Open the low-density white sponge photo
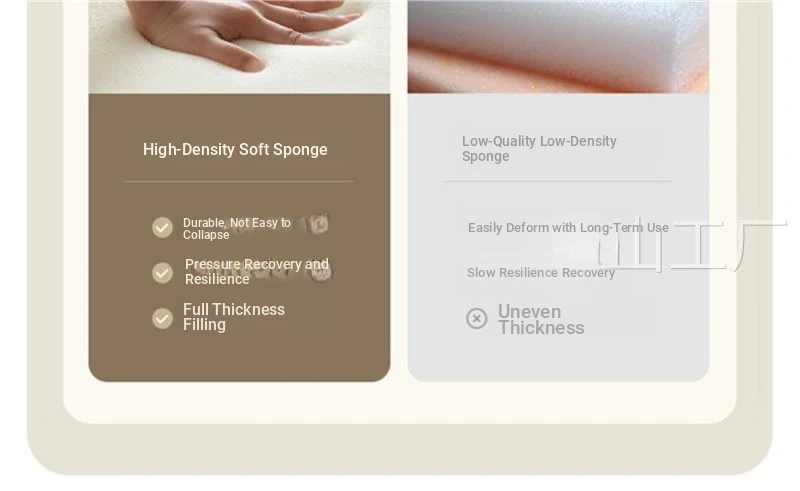Viewport: 800px width, 491px height. [x=558, y=46]
